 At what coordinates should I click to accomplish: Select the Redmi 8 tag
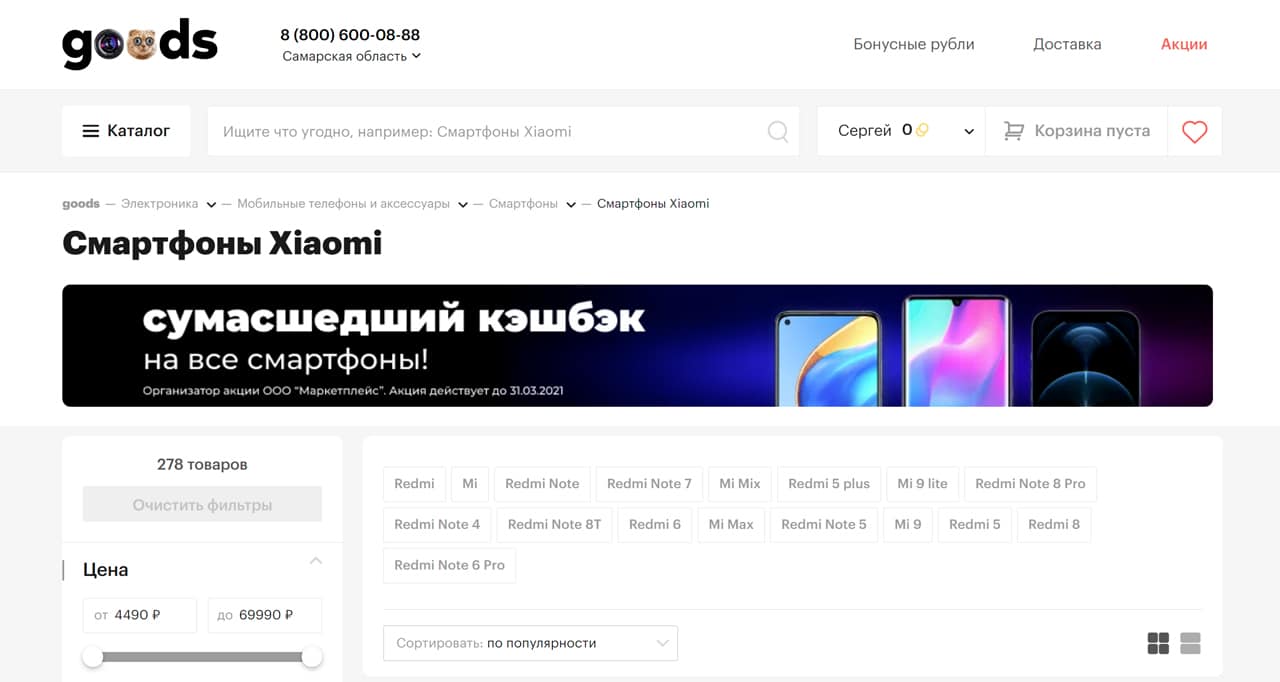[x=1054, y=524]
